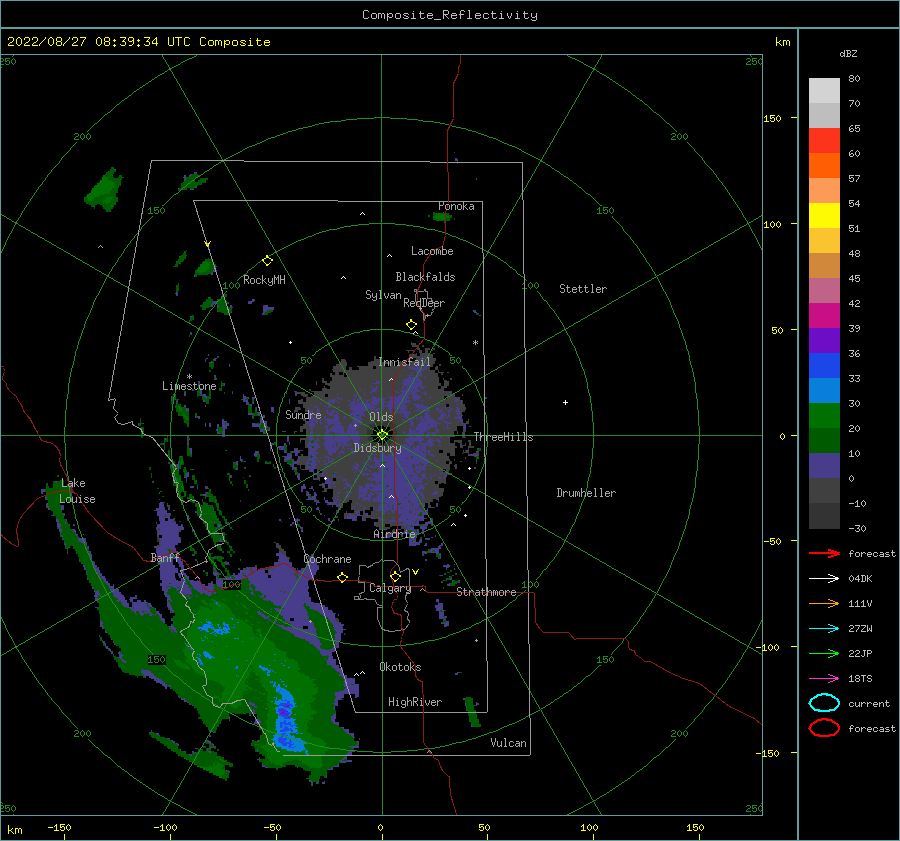Select the blue 36 dBZ color swatch
This screenshot has height=841, width=900.
pos(824,365)
